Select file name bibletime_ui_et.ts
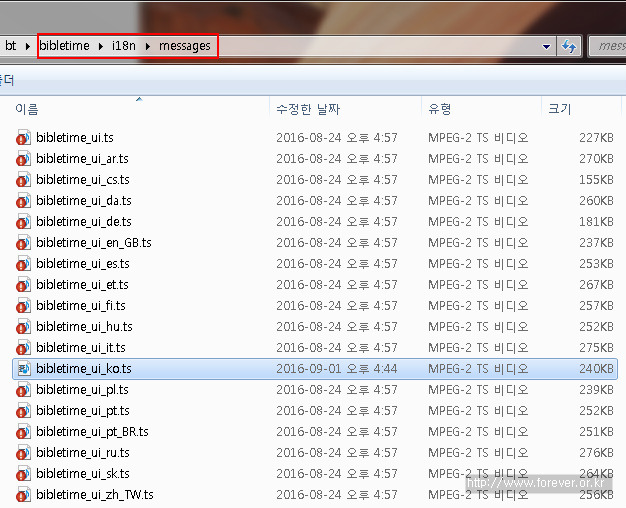626x508 pixels. tap(82, 285)
